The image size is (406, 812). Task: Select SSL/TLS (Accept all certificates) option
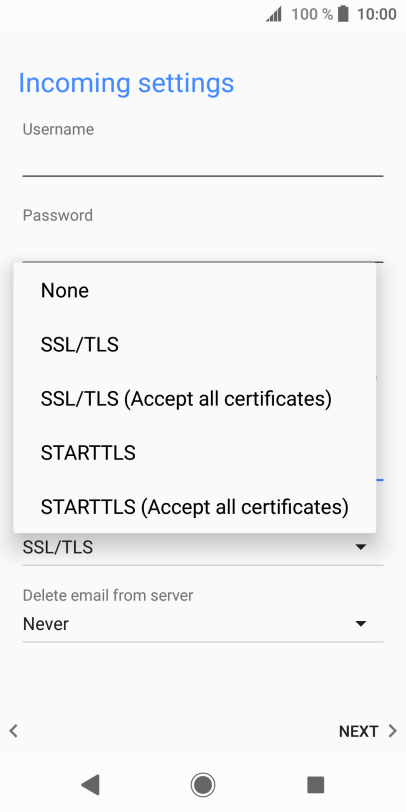(x=195, y=399)
